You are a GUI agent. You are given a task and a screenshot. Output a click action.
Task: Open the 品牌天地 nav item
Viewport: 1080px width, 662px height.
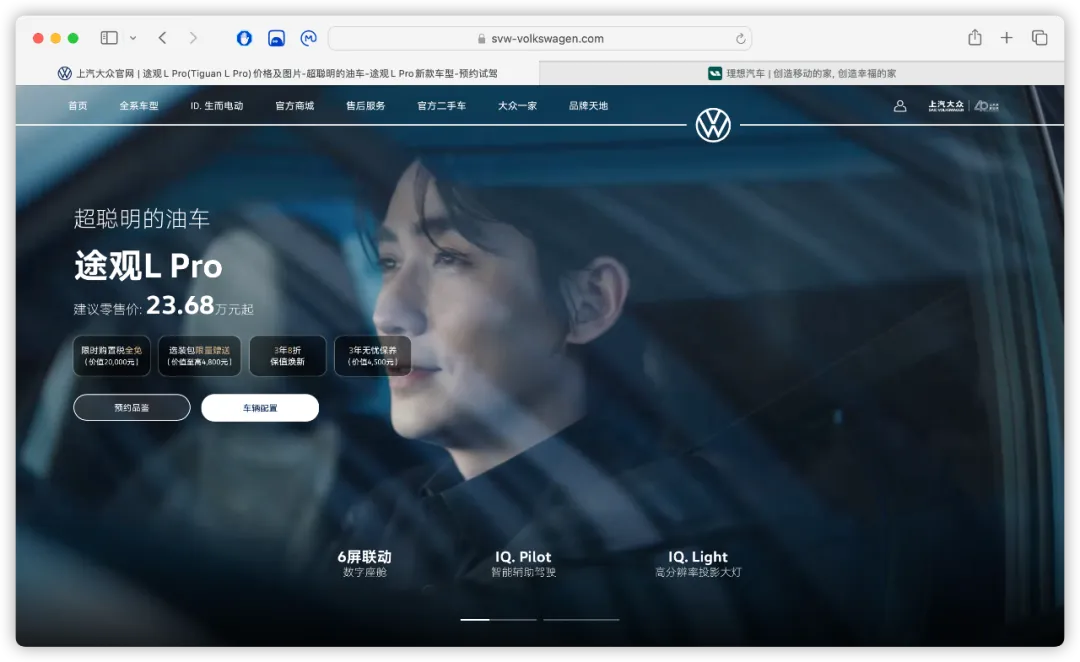pos(588,105)
